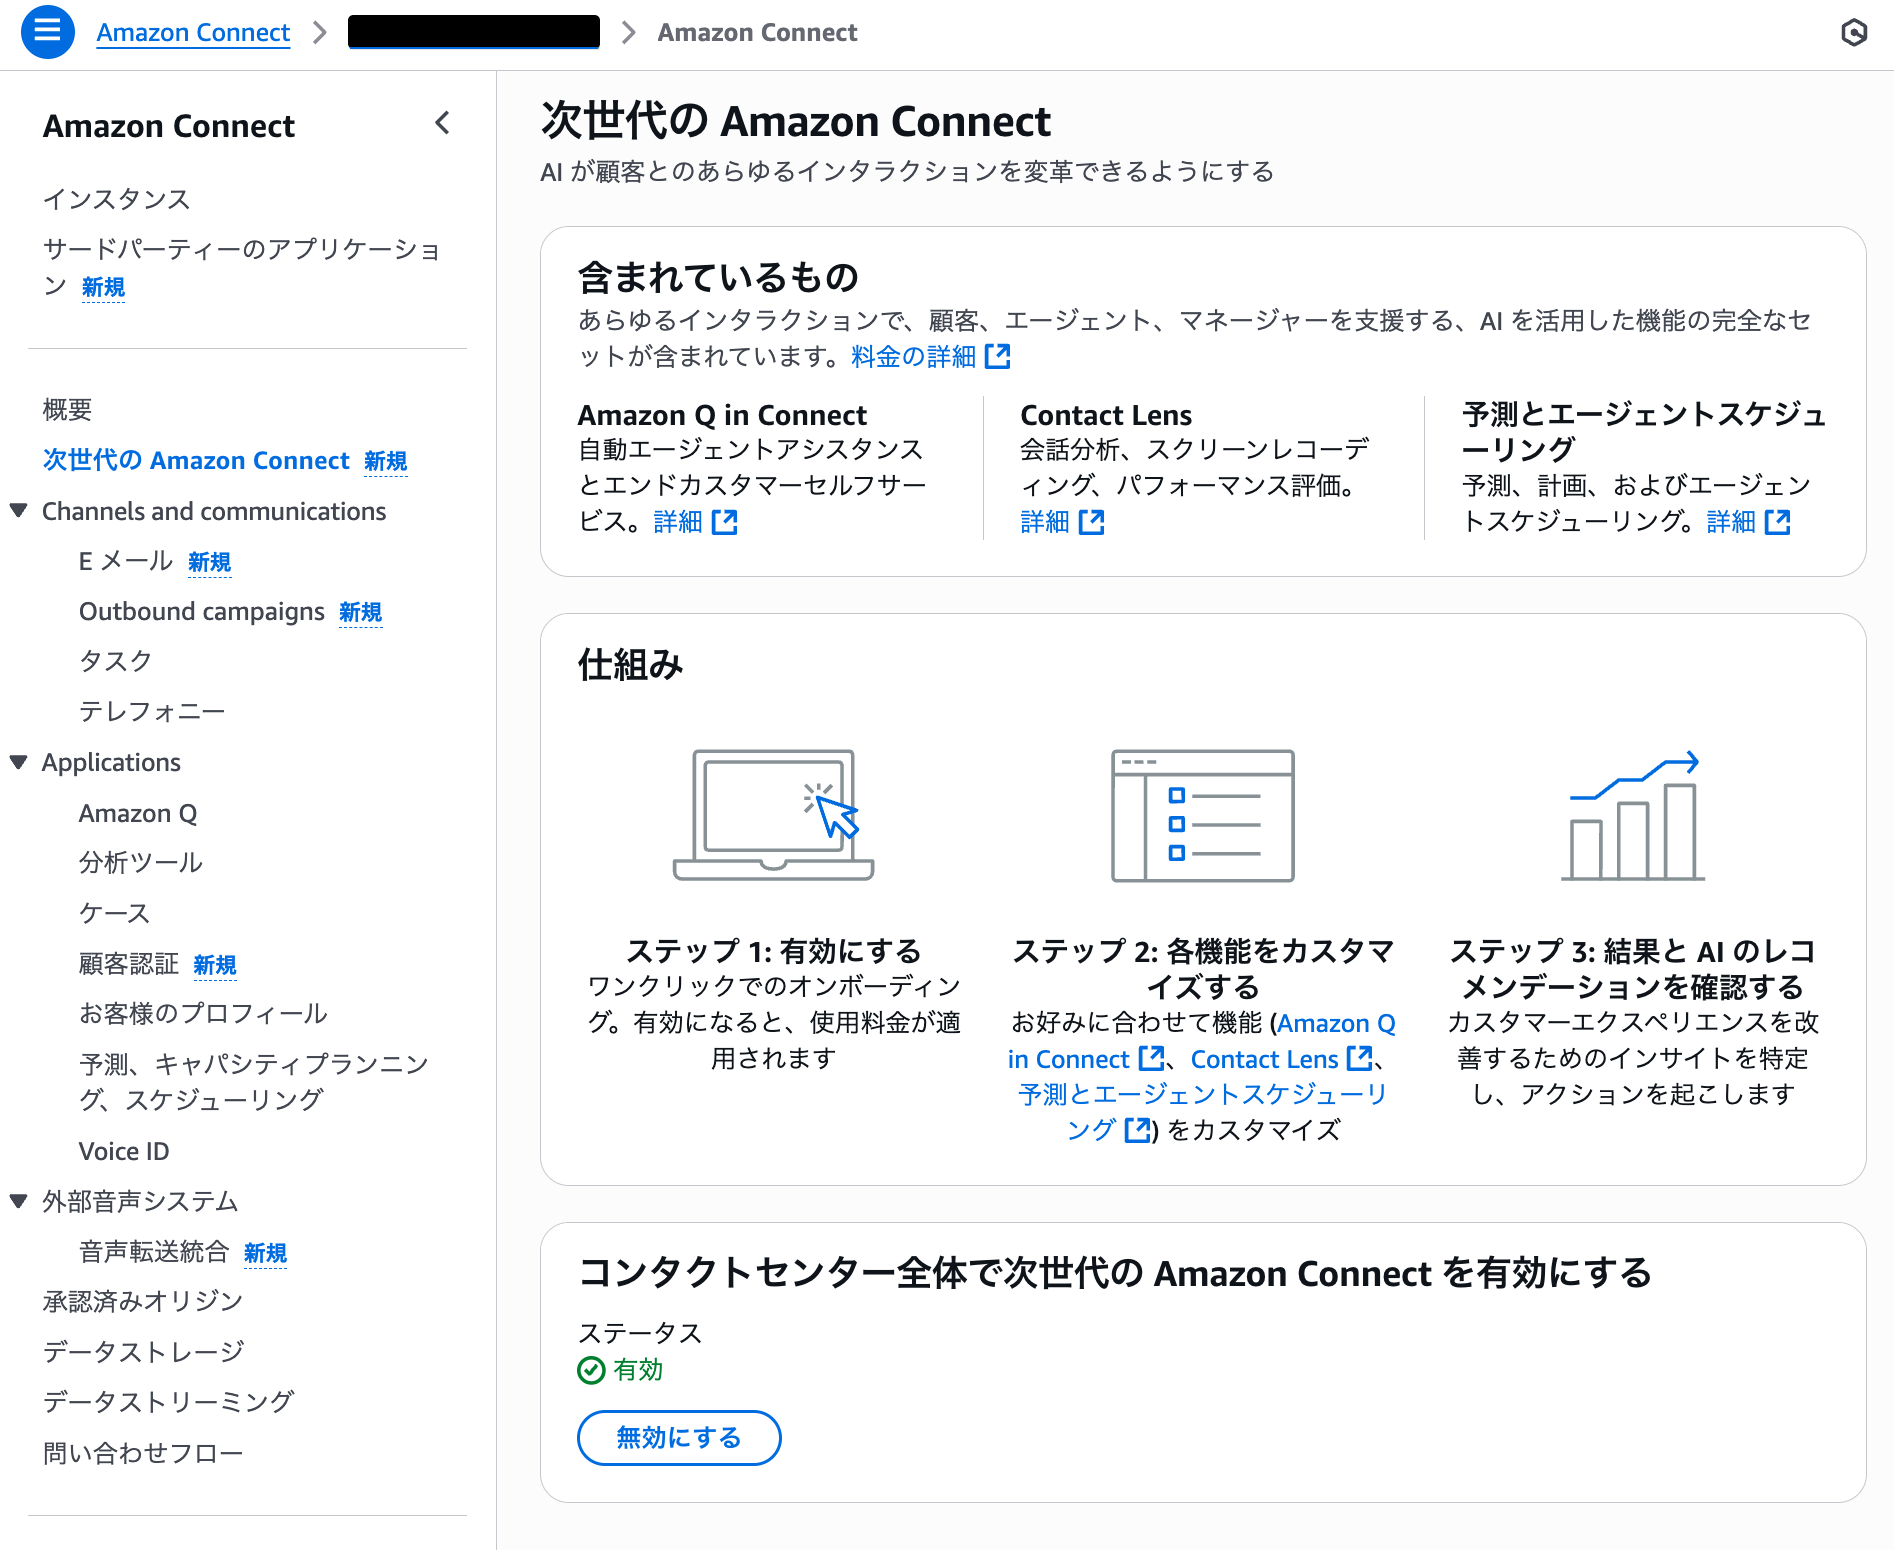
Task: Open Contact Lens link in Step 2
Action: point(1264,1059)
